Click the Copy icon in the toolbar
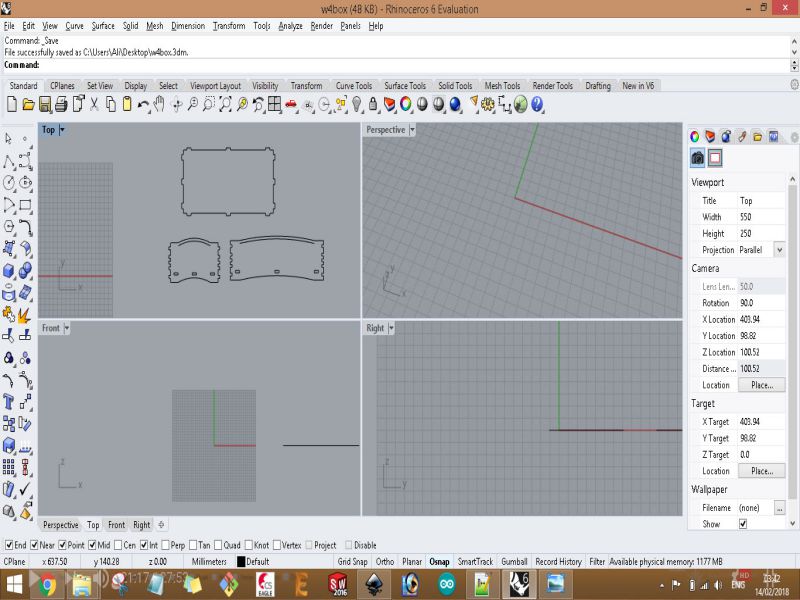Screen dimensions: 800x600 click(110, 105)
